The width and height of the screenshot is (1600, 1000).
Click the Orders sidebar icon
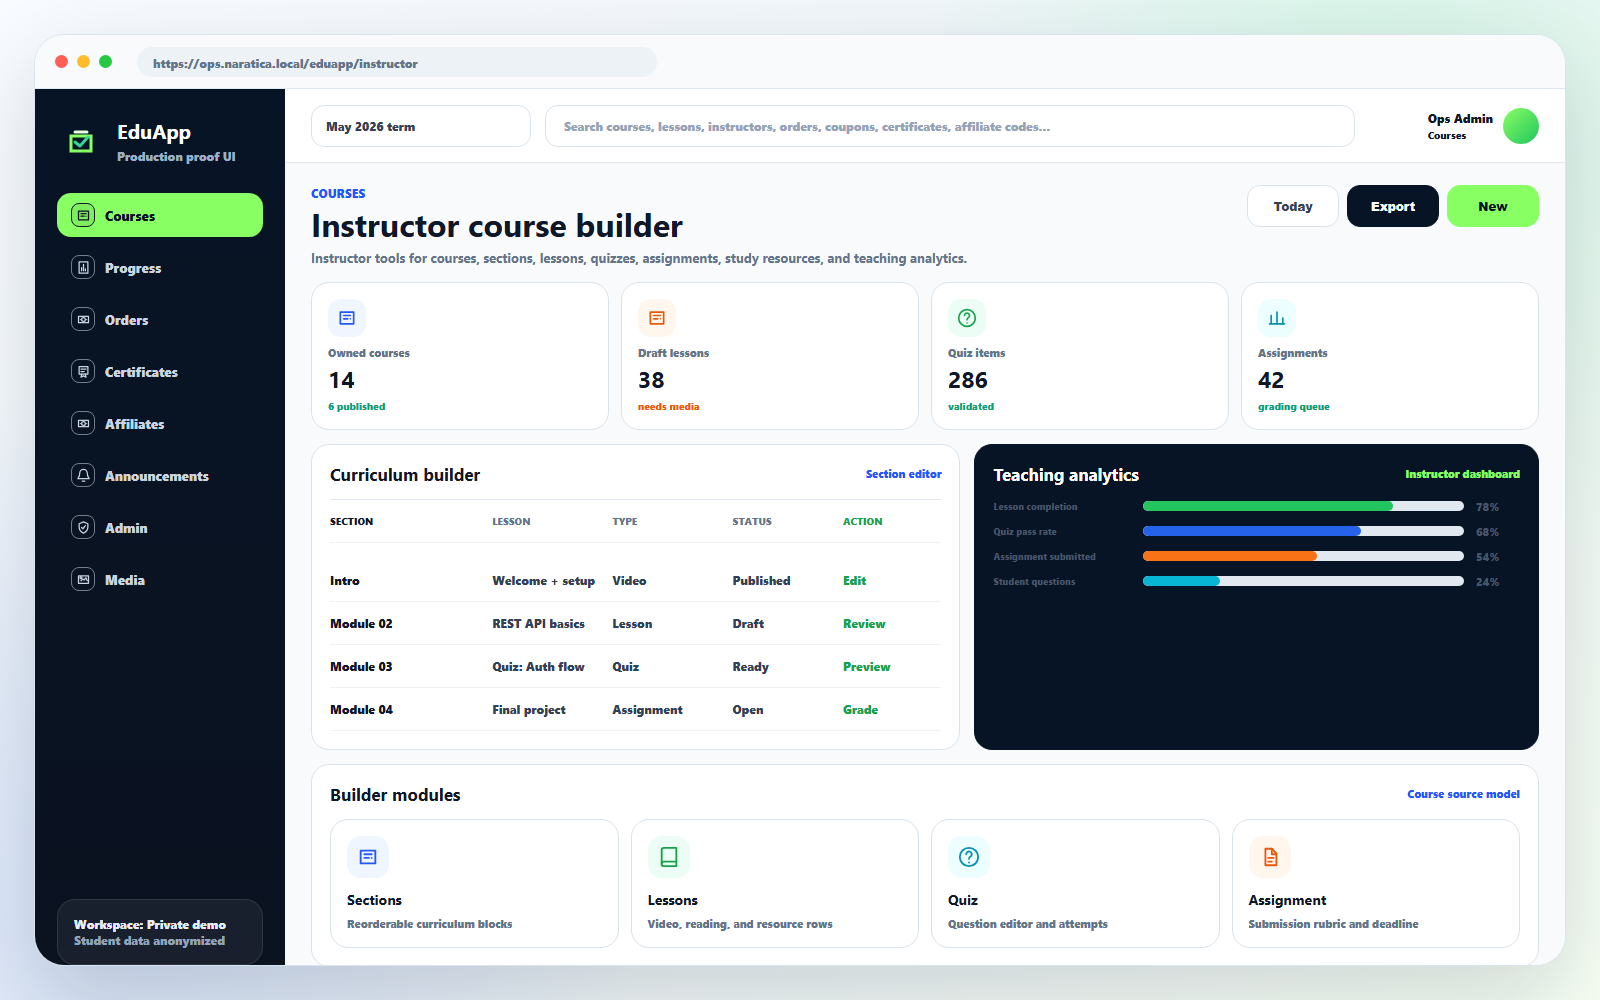click(x=84, y=320)
